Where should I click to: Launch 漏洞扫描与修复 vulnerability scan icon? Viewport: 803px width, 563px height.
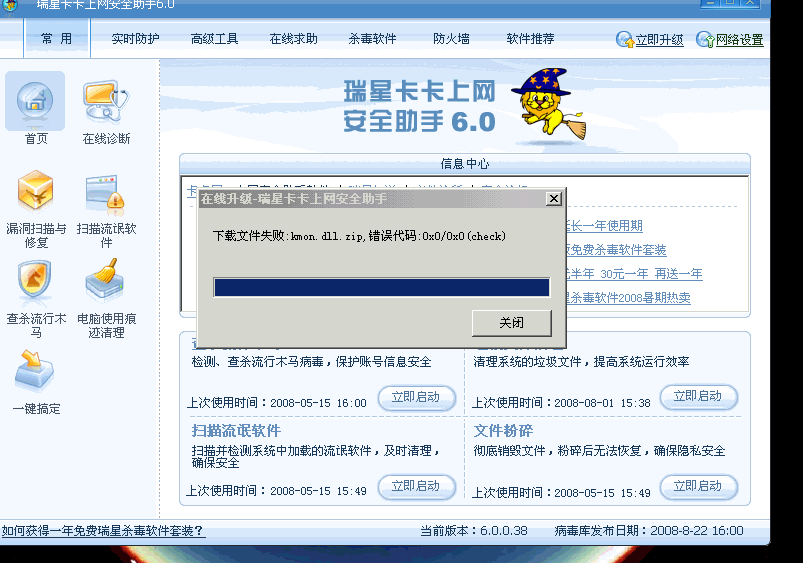pyautogui.click(x=35, y=192)
